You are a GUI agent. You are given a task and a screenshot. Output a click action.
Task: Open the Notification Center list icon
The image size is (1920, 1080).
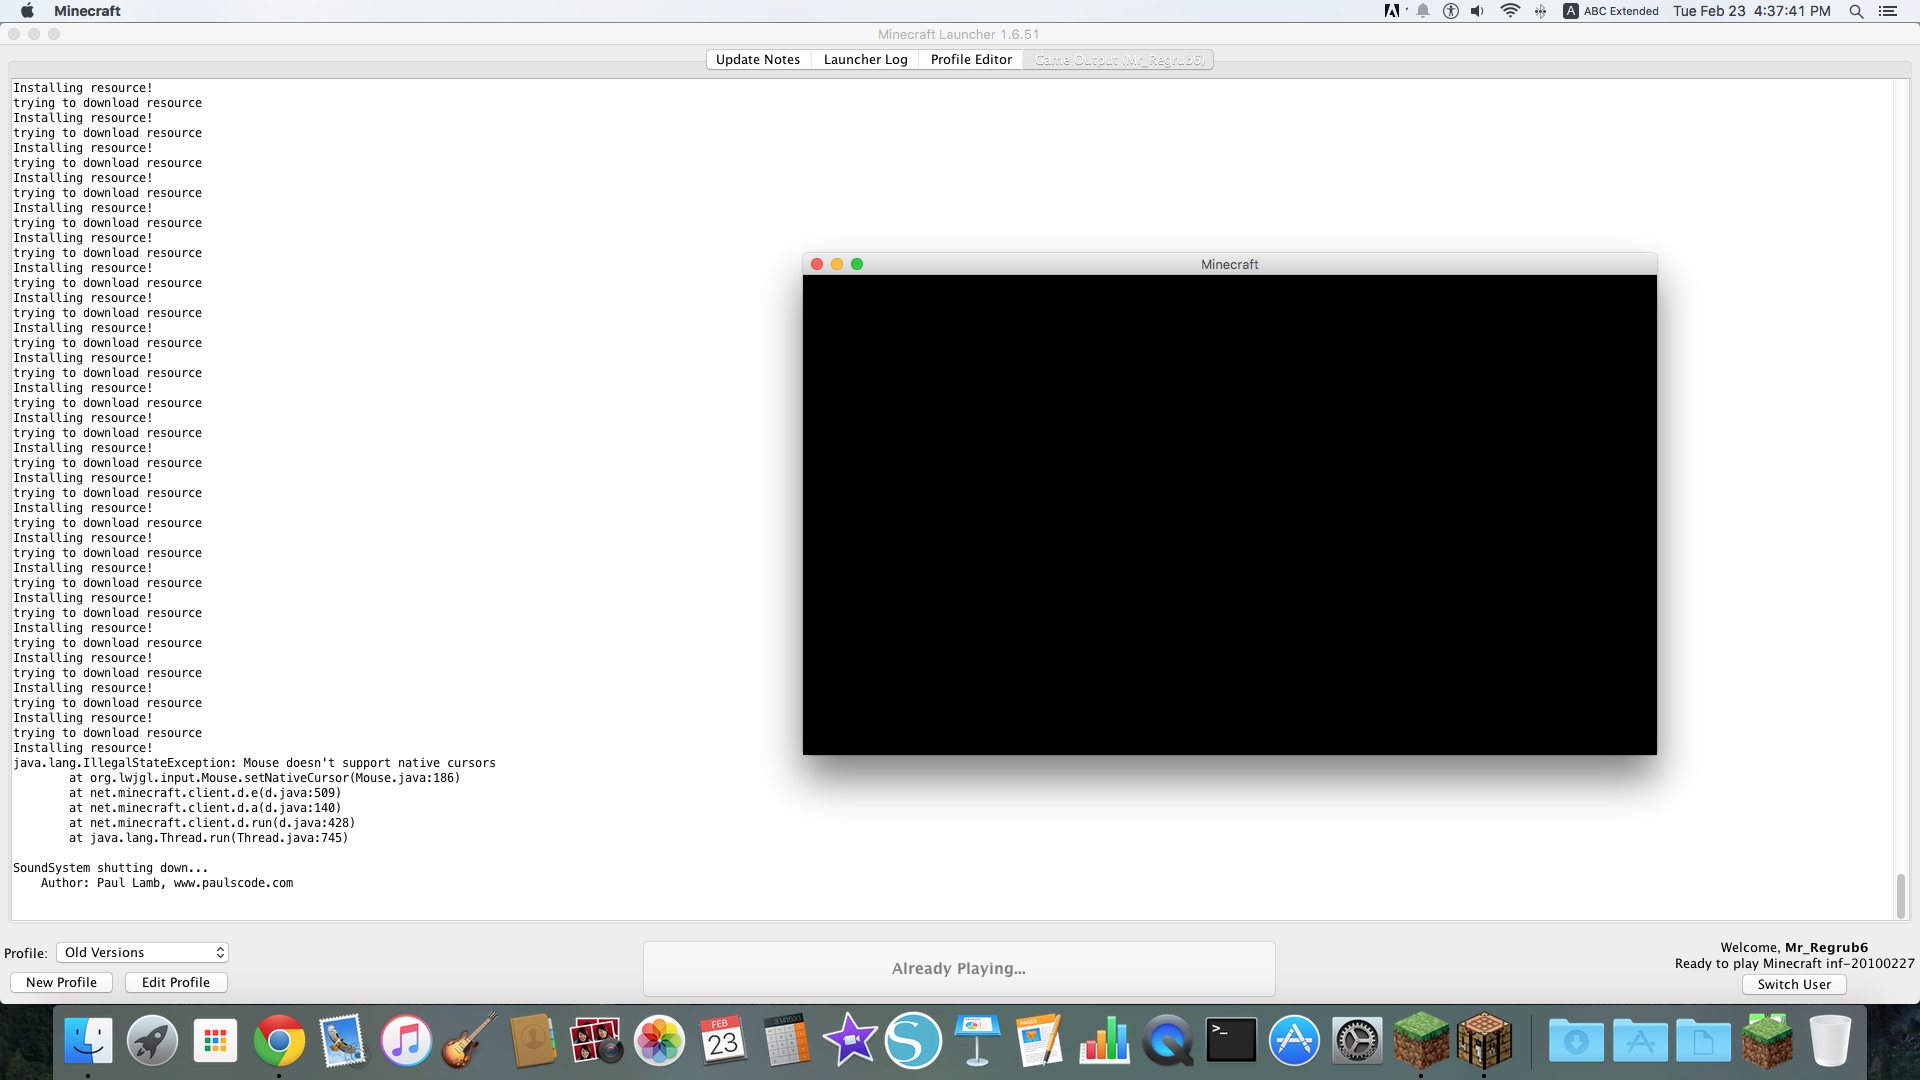pos(1888,11)
